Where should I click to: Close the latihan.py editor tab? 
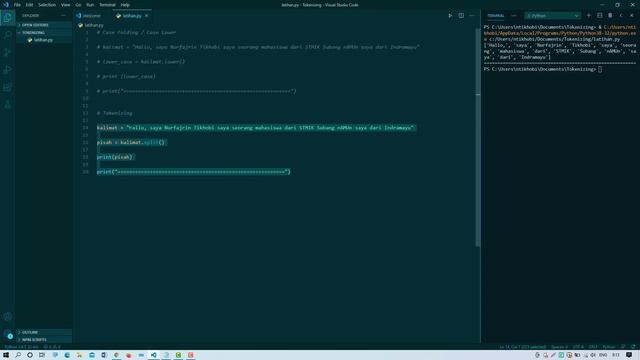point(147,16)
